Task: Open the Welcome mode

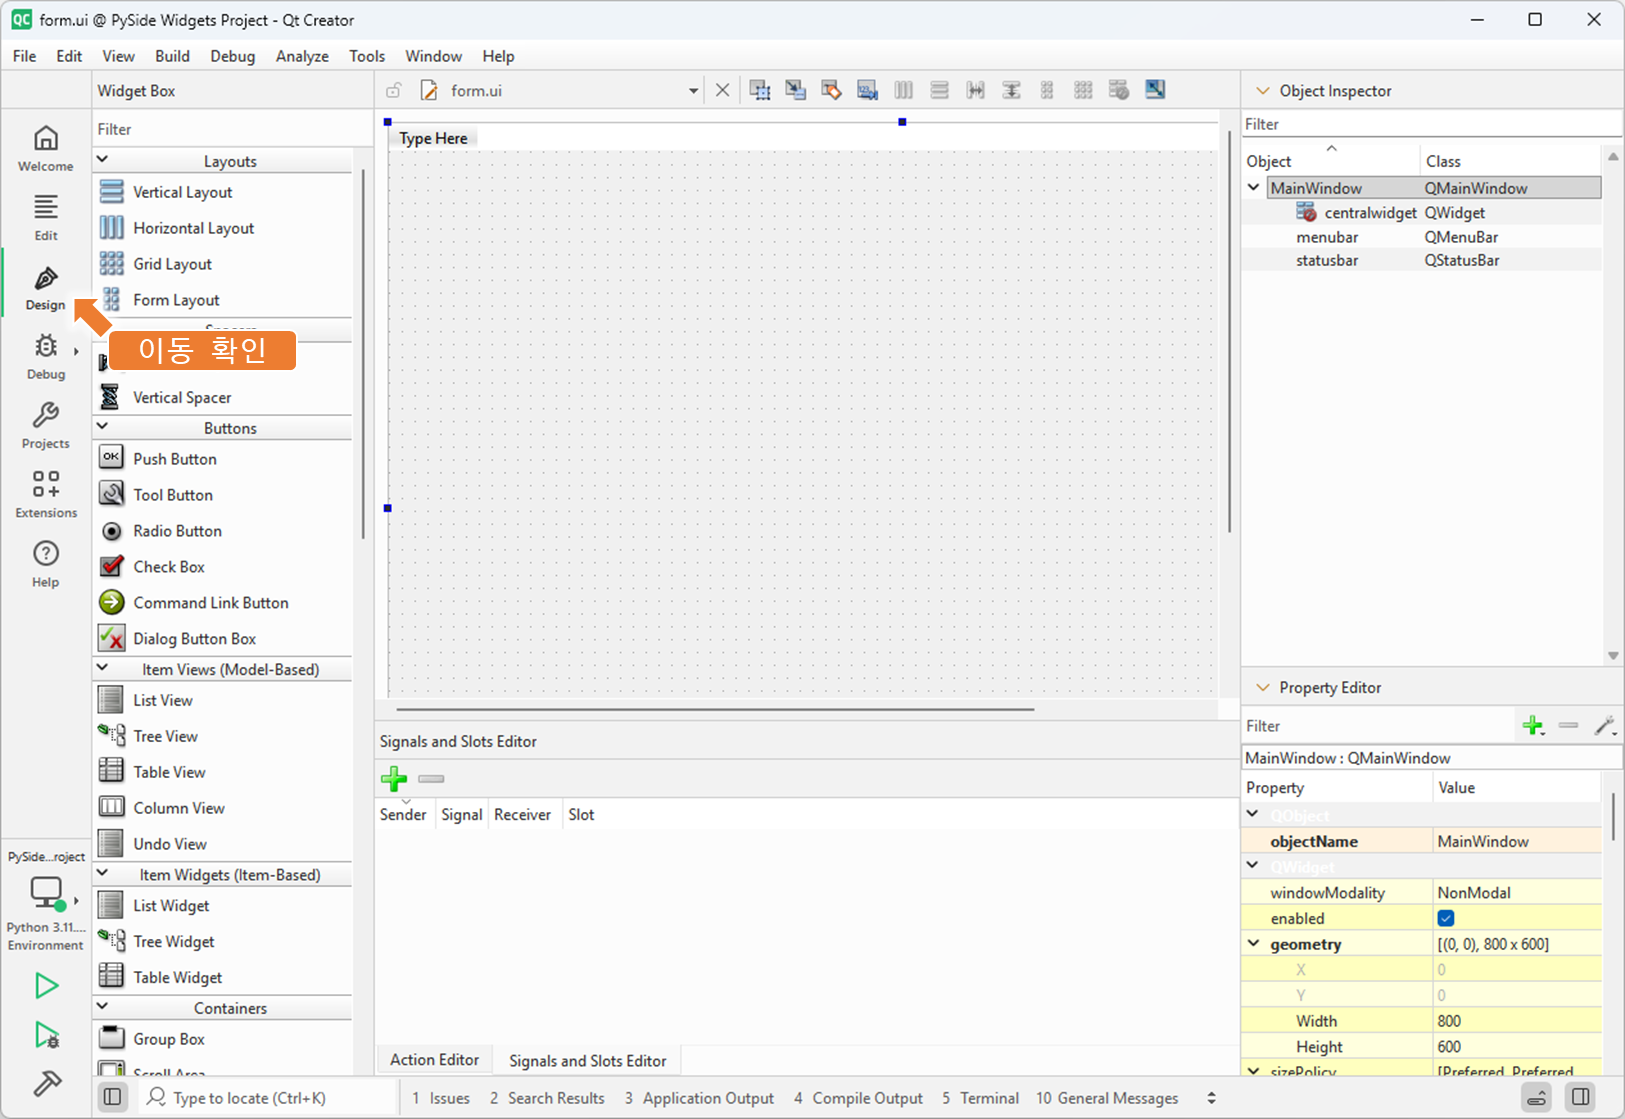Action: [46, 148]
